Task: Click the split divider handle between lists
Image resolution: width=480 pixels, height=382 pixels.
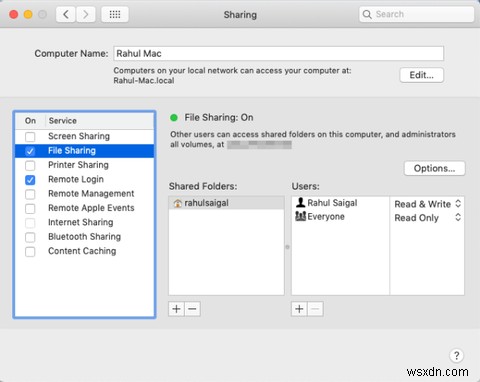Action: pyautogui.click(x=287, y=247)
